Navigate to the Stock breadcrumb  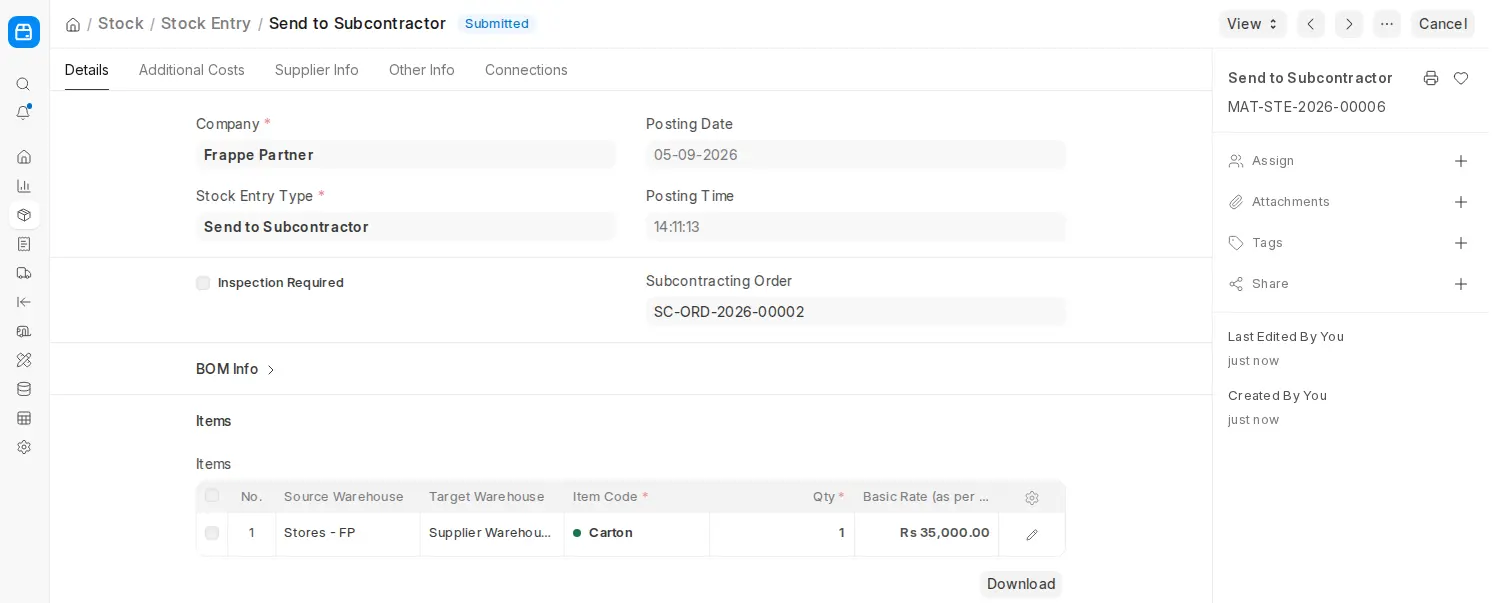(x=121, y=23)
